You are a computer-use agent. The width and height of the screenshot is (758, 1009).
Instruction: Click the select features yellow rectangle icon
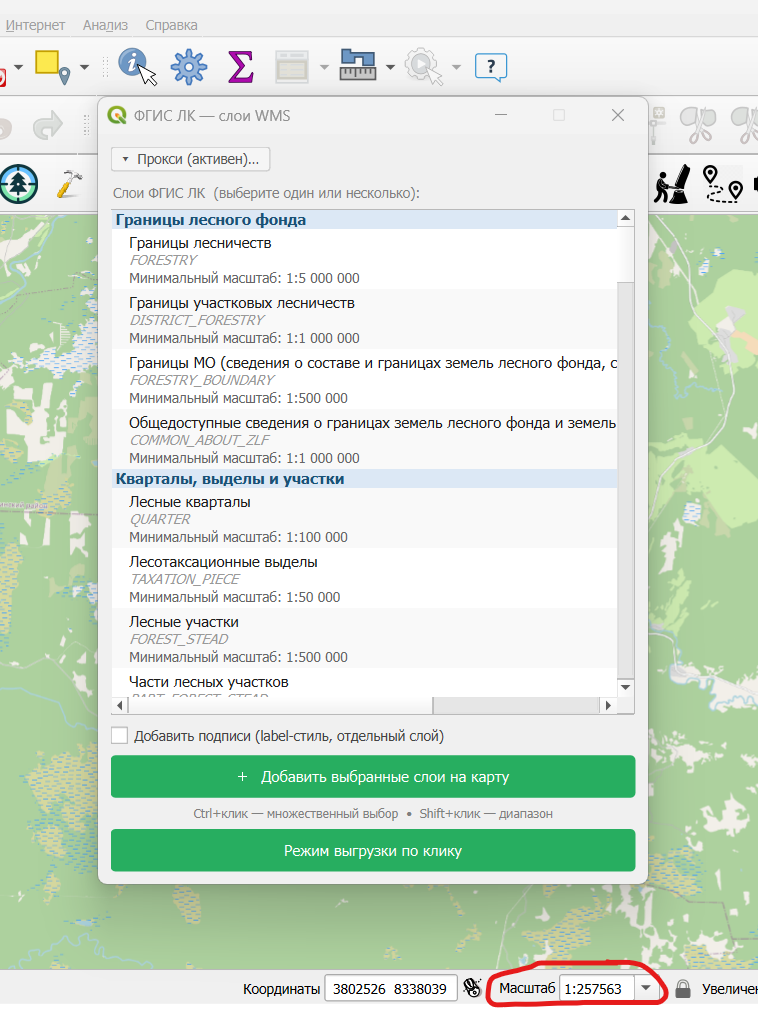click(52, 67)
